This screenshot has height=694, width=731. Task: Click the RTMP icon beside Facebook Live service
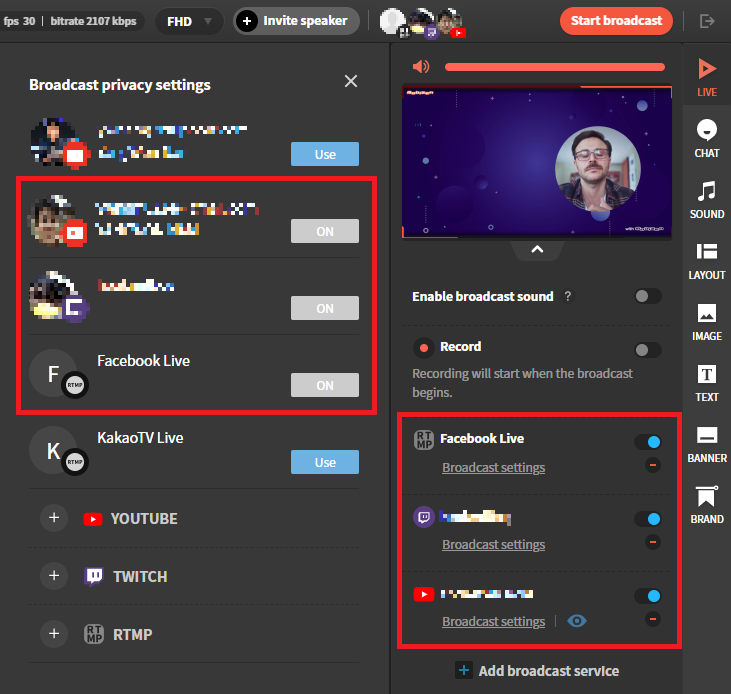point(424,440)
